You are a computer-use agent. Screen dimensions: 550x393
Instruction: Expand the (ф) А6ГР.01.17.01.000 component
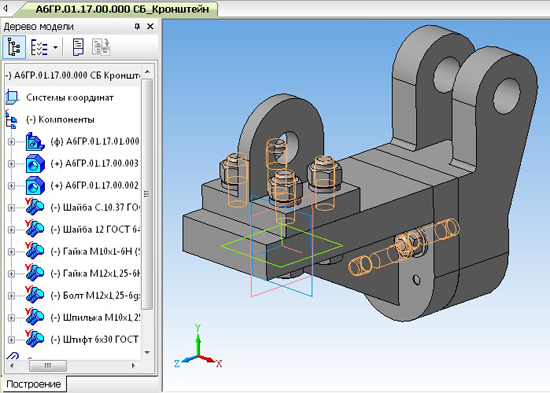tap(11, 142)
